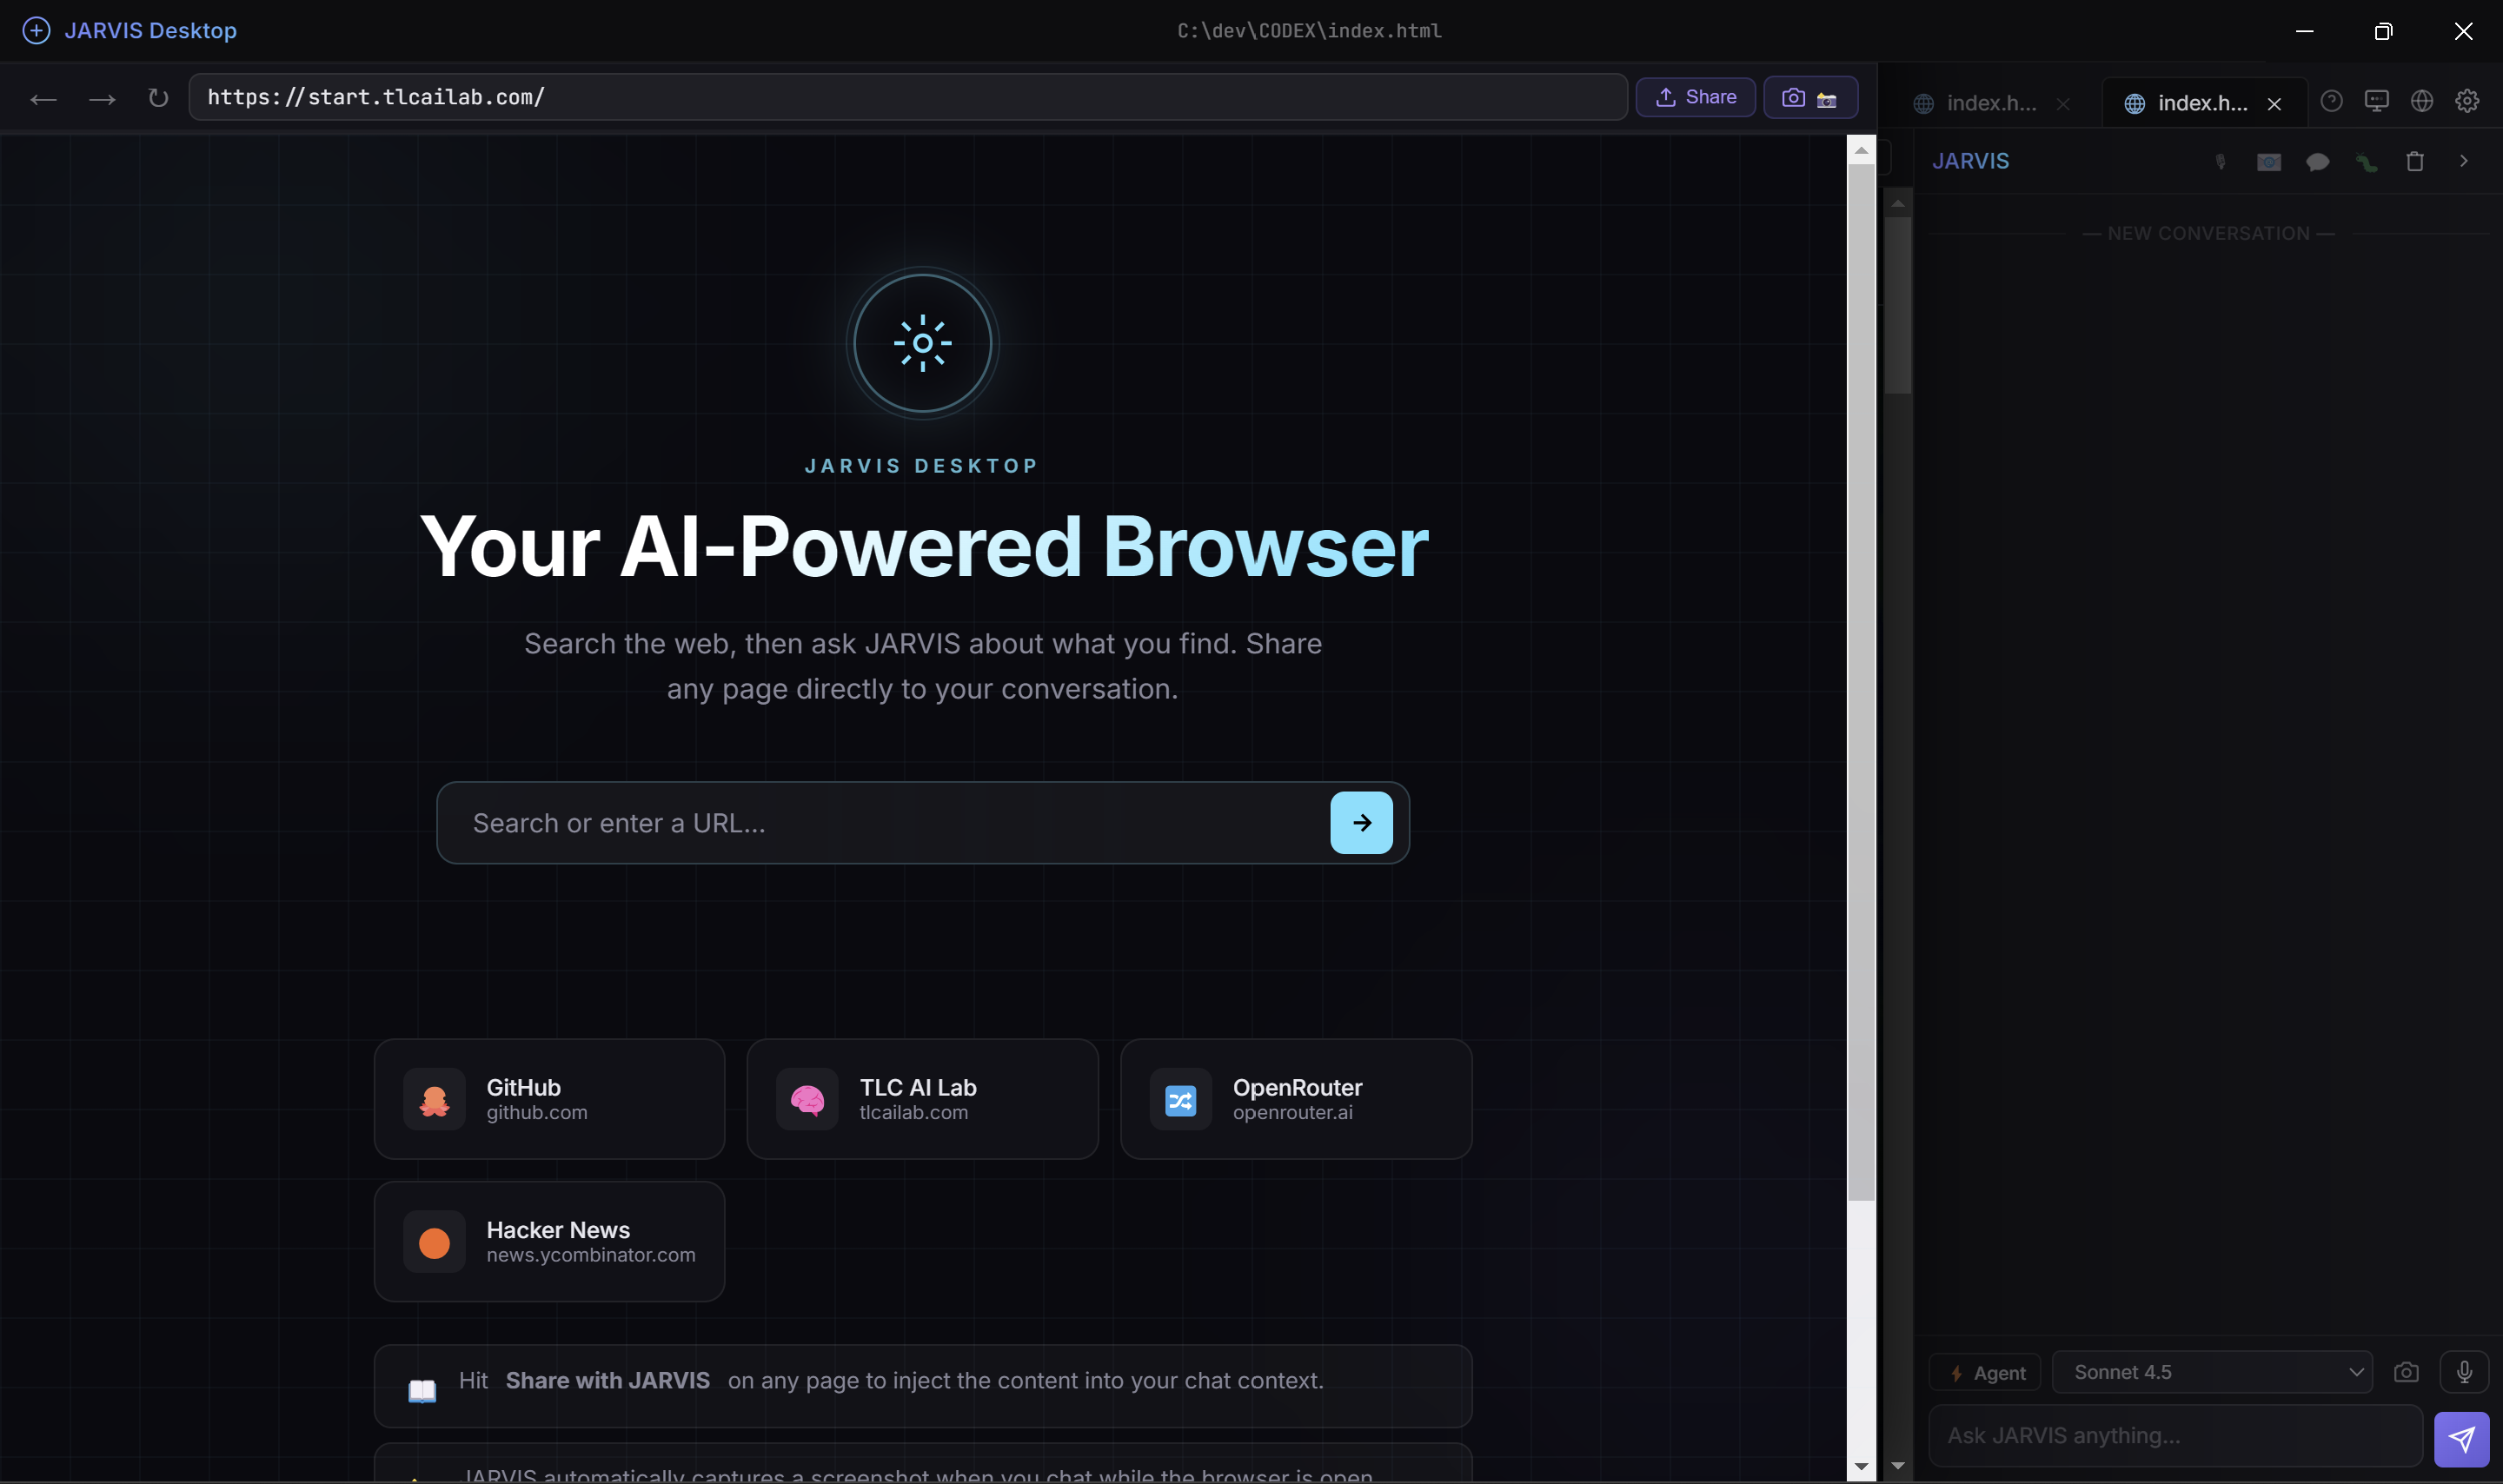Open the Hacker News shortcut card
Image resolution: width=2503 pixels, height=1484 pixels.
tap(549, 1242)
